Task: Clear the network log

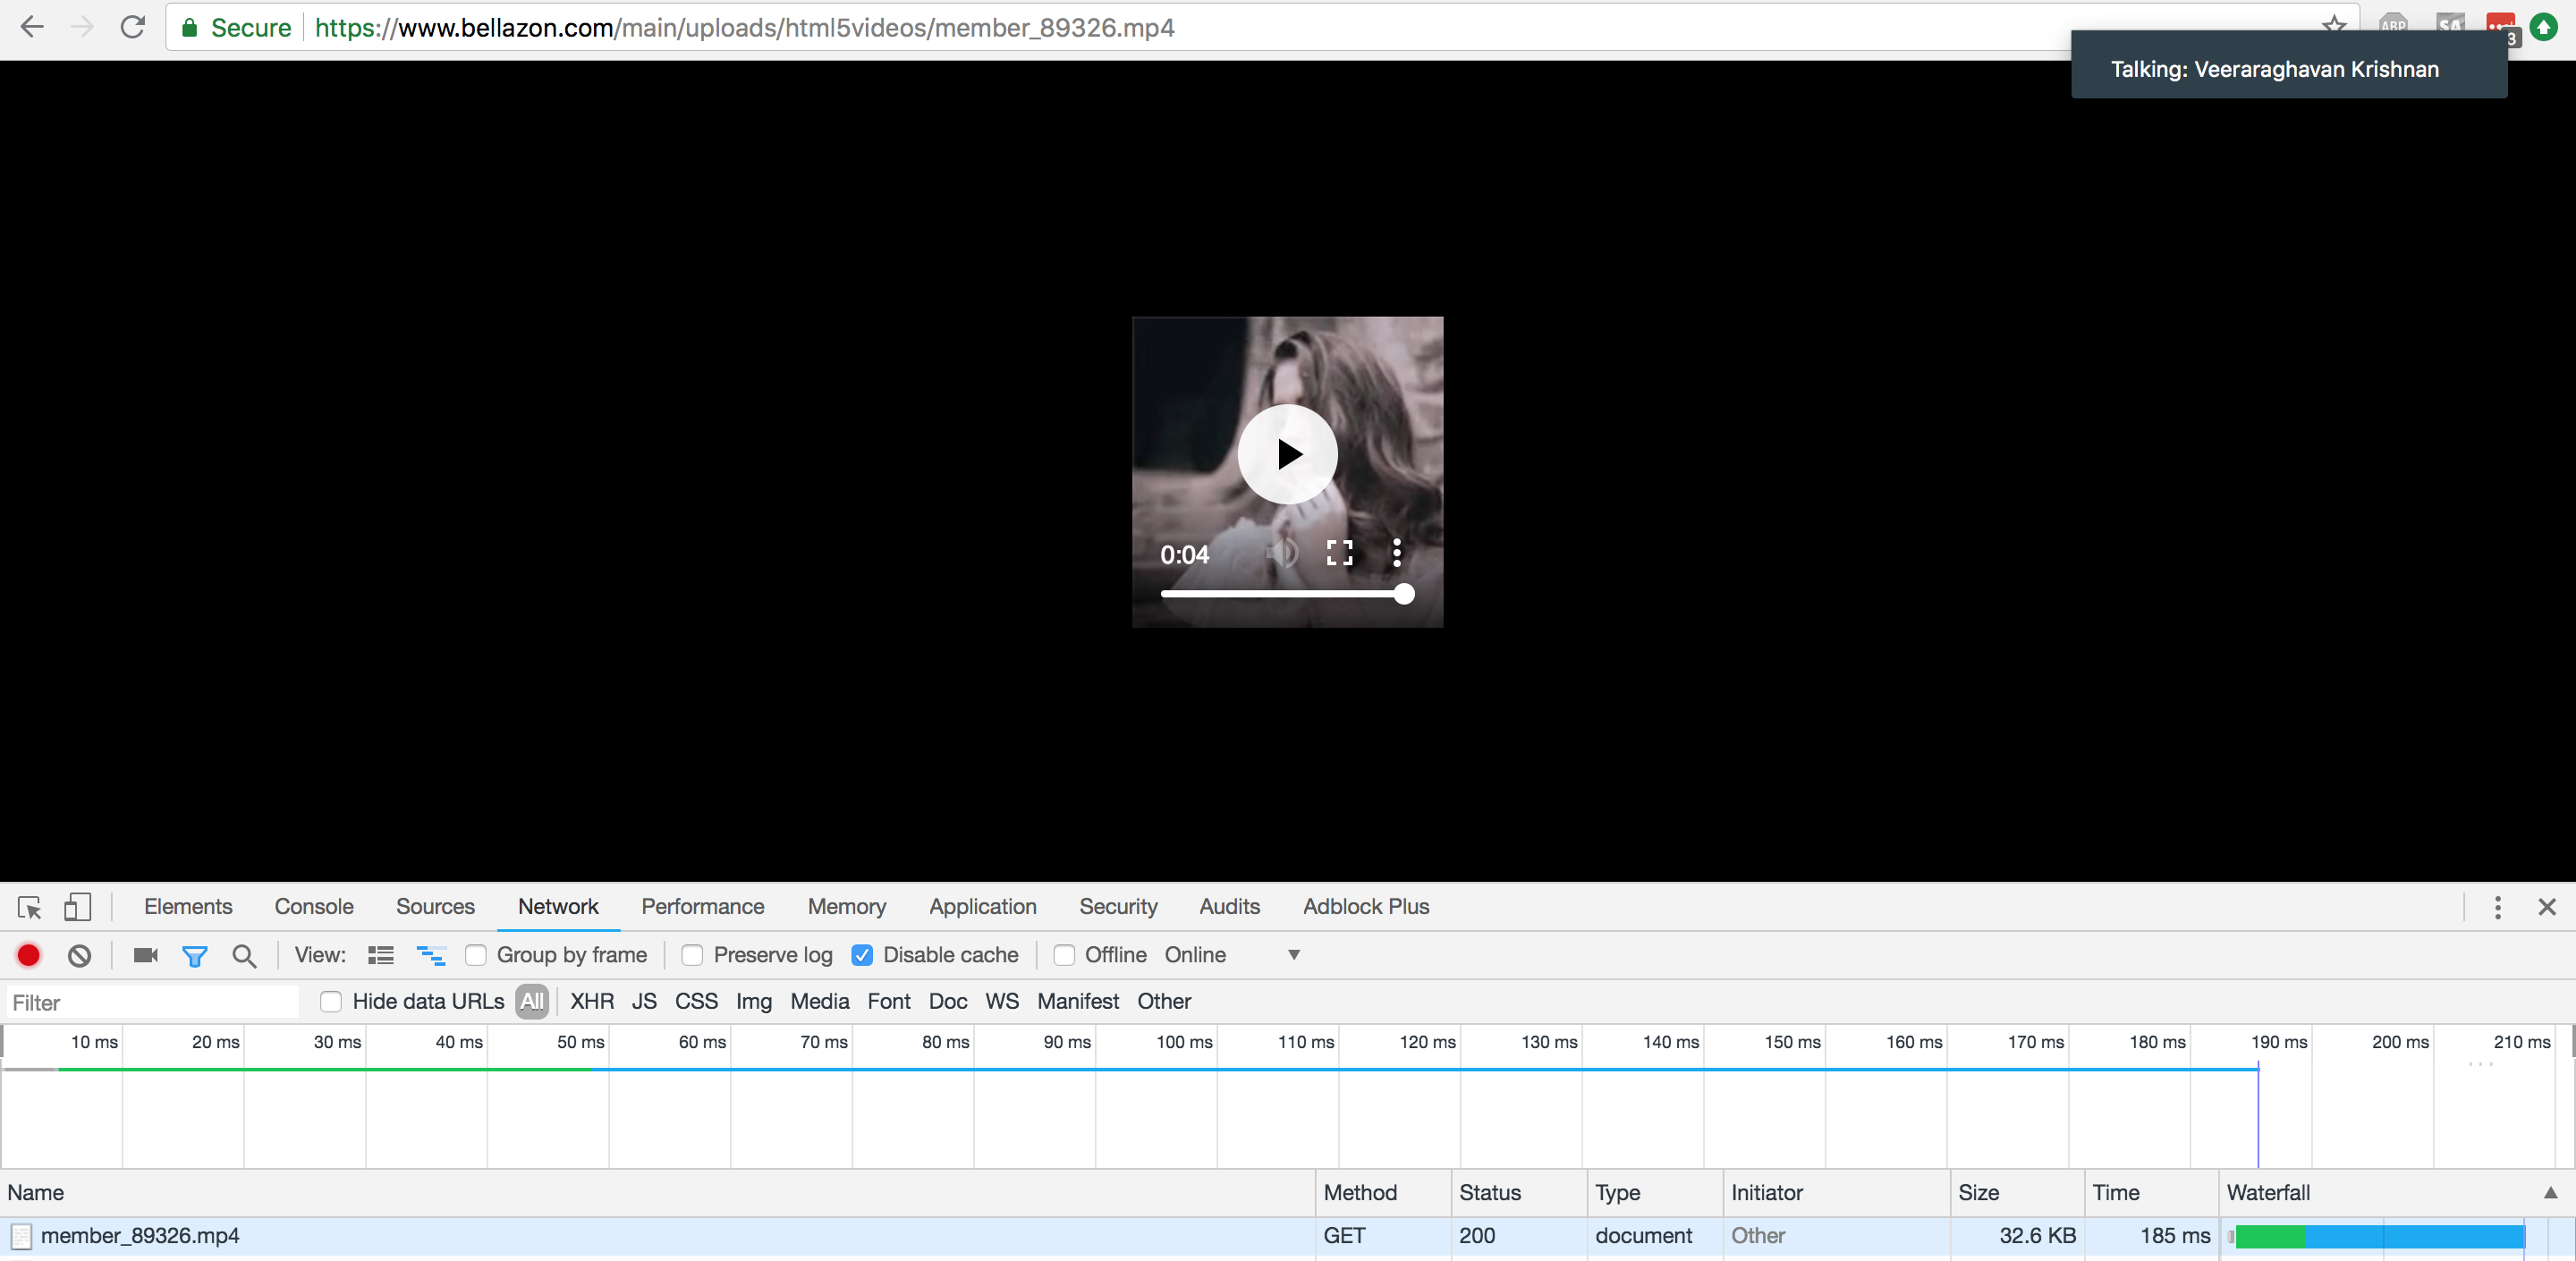Action: (x=79, y=955)
